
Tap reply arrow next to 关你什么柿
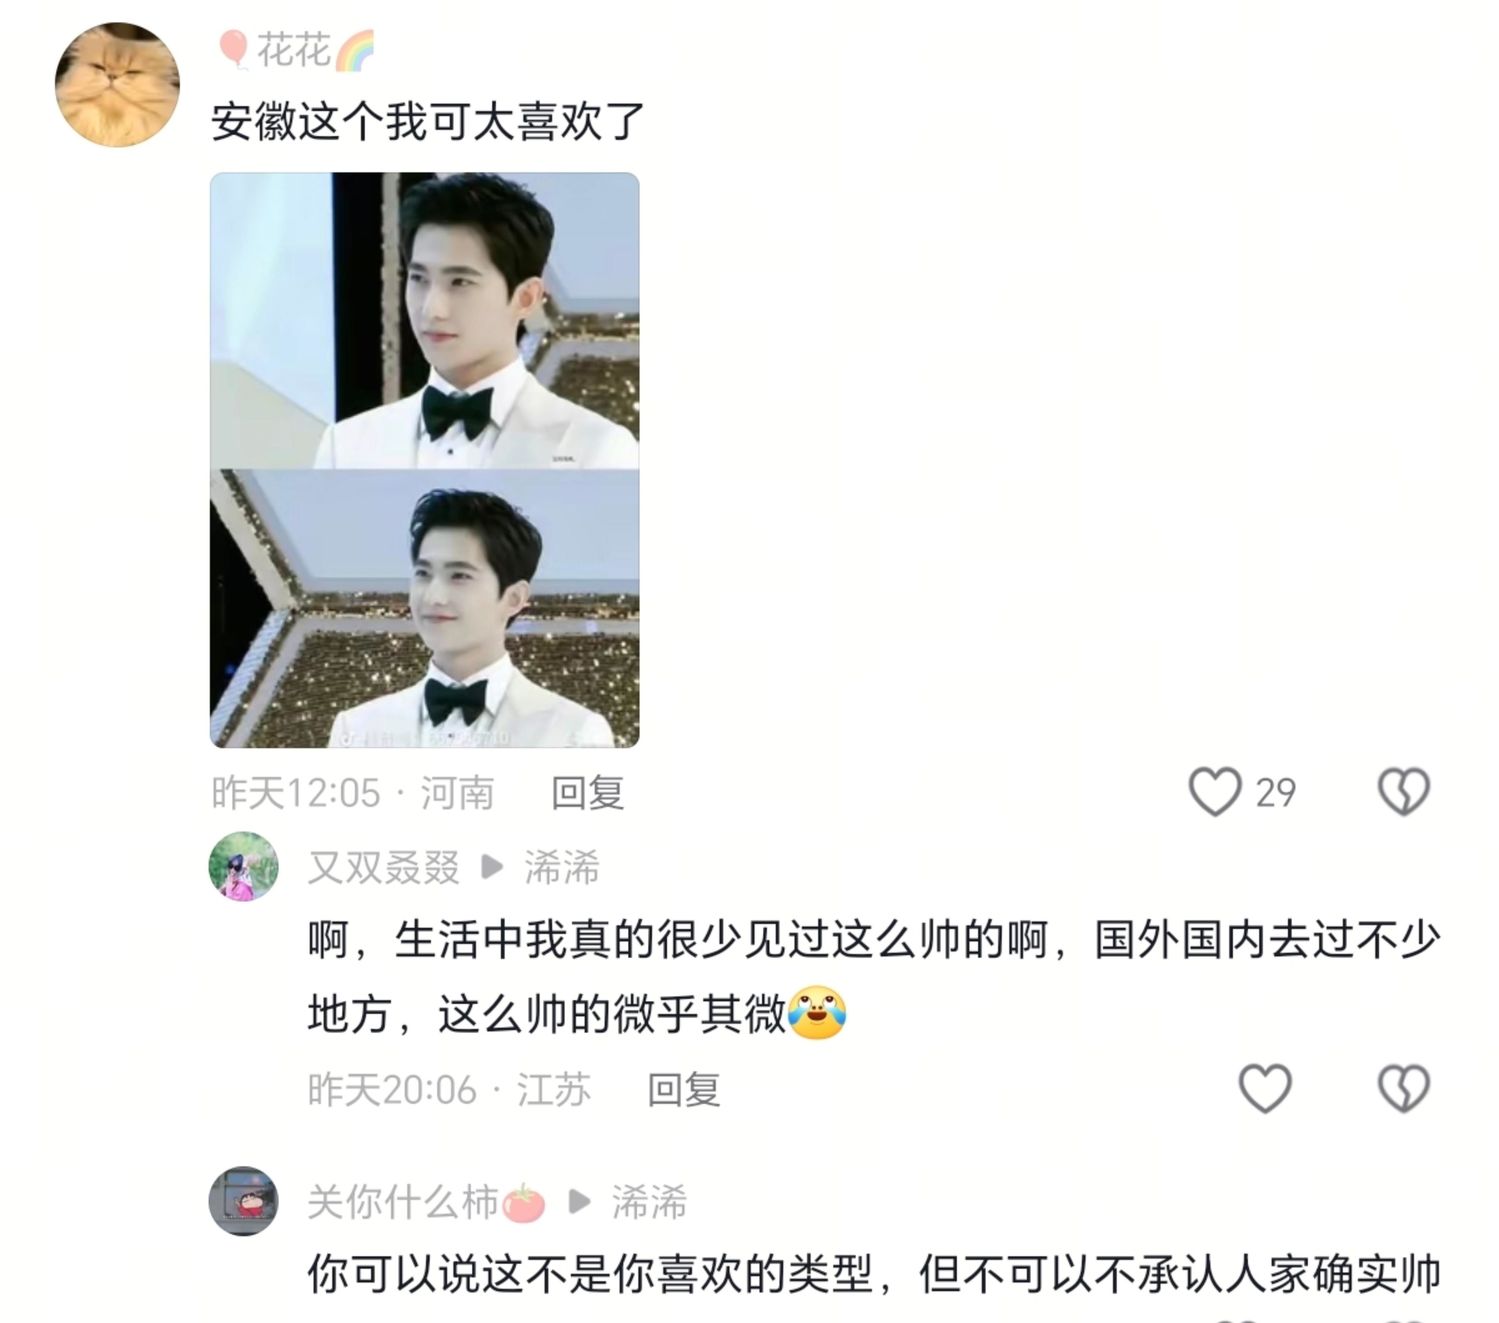578,1202
